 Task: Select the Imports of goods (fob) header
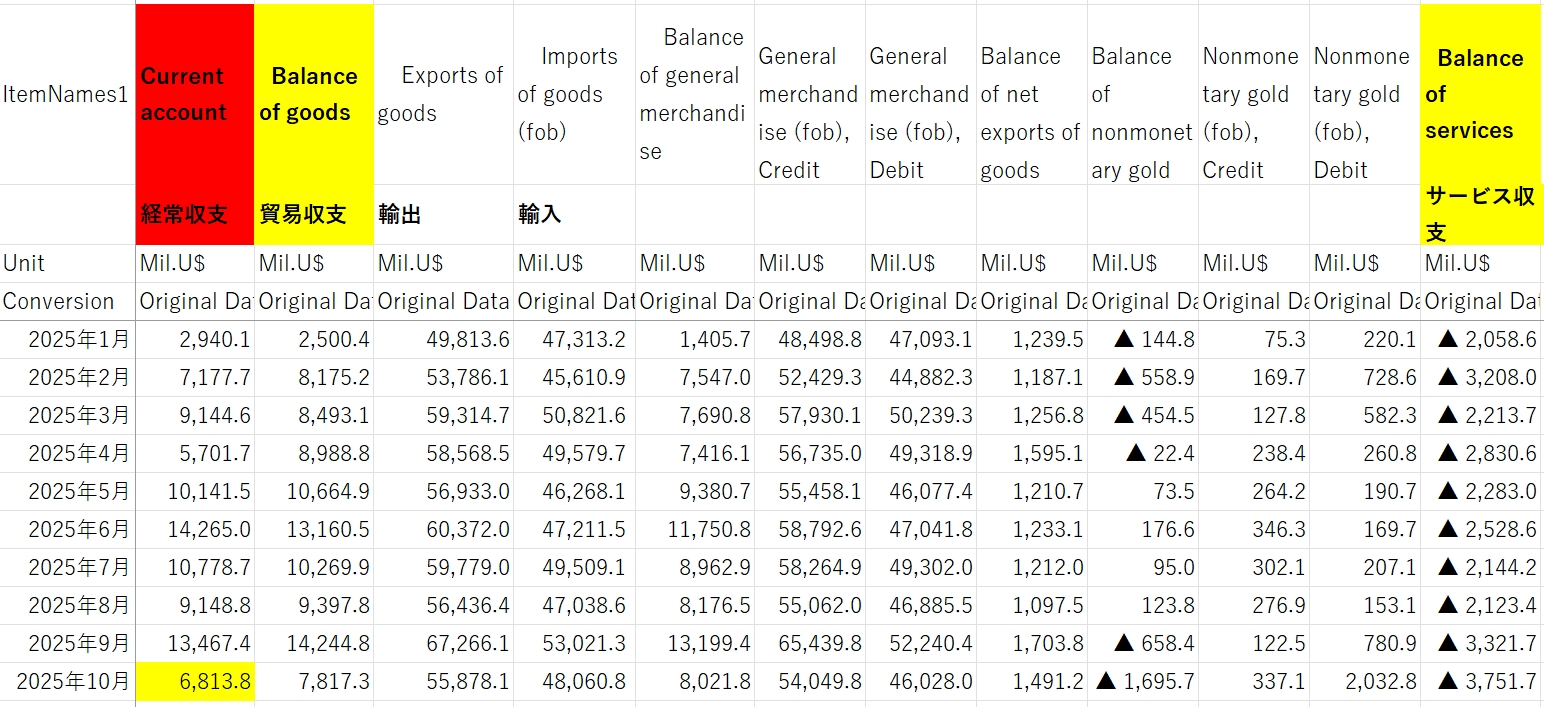click(x=573, y=95)
